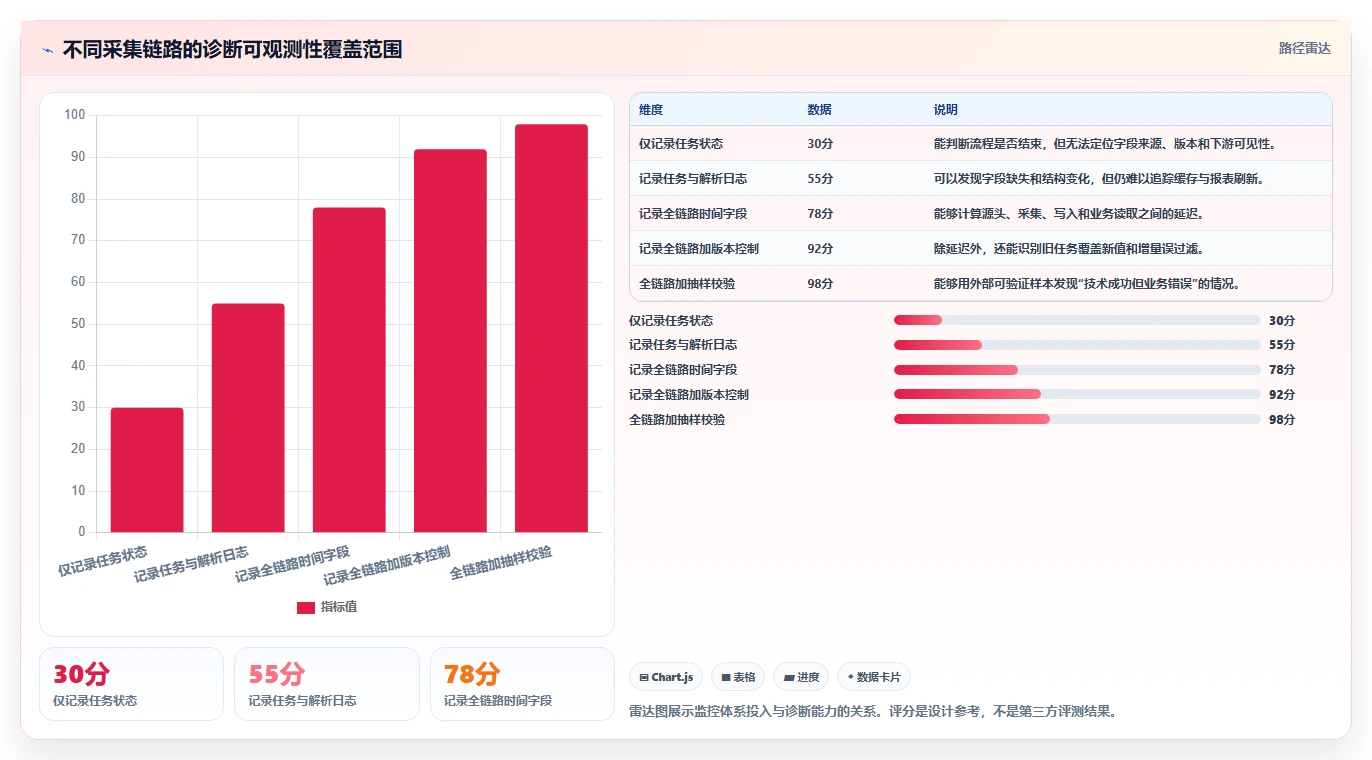Click the 进度 tag chip

pos(801,677)
